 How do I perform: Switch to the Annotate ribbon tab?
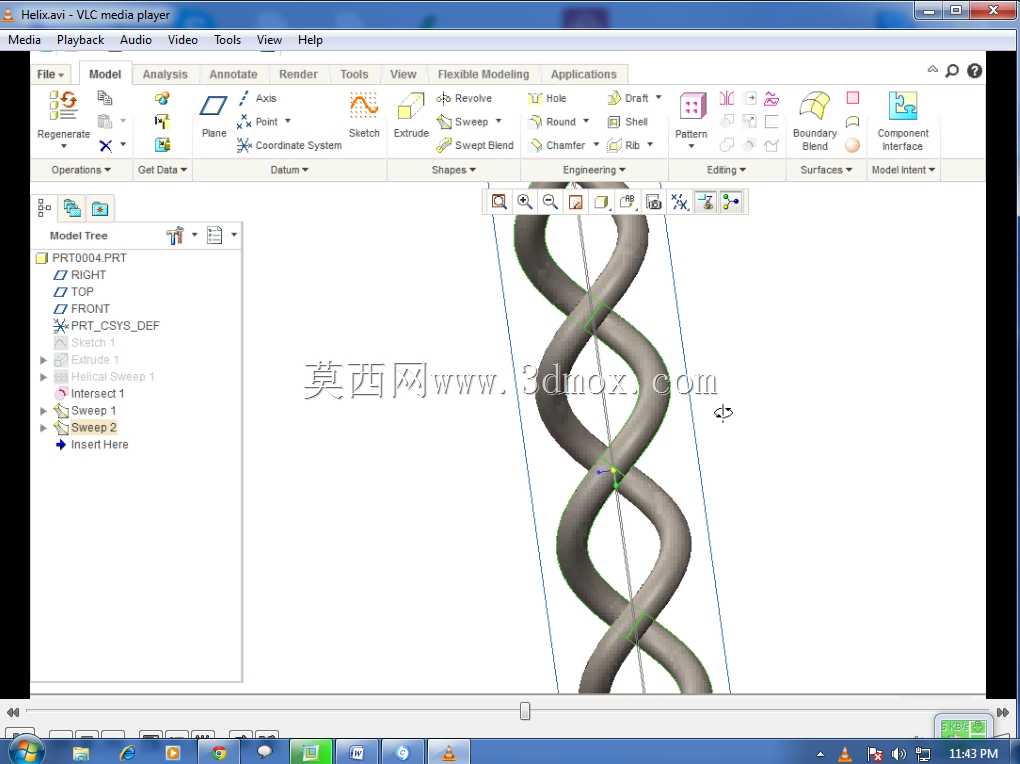point(233,74)
